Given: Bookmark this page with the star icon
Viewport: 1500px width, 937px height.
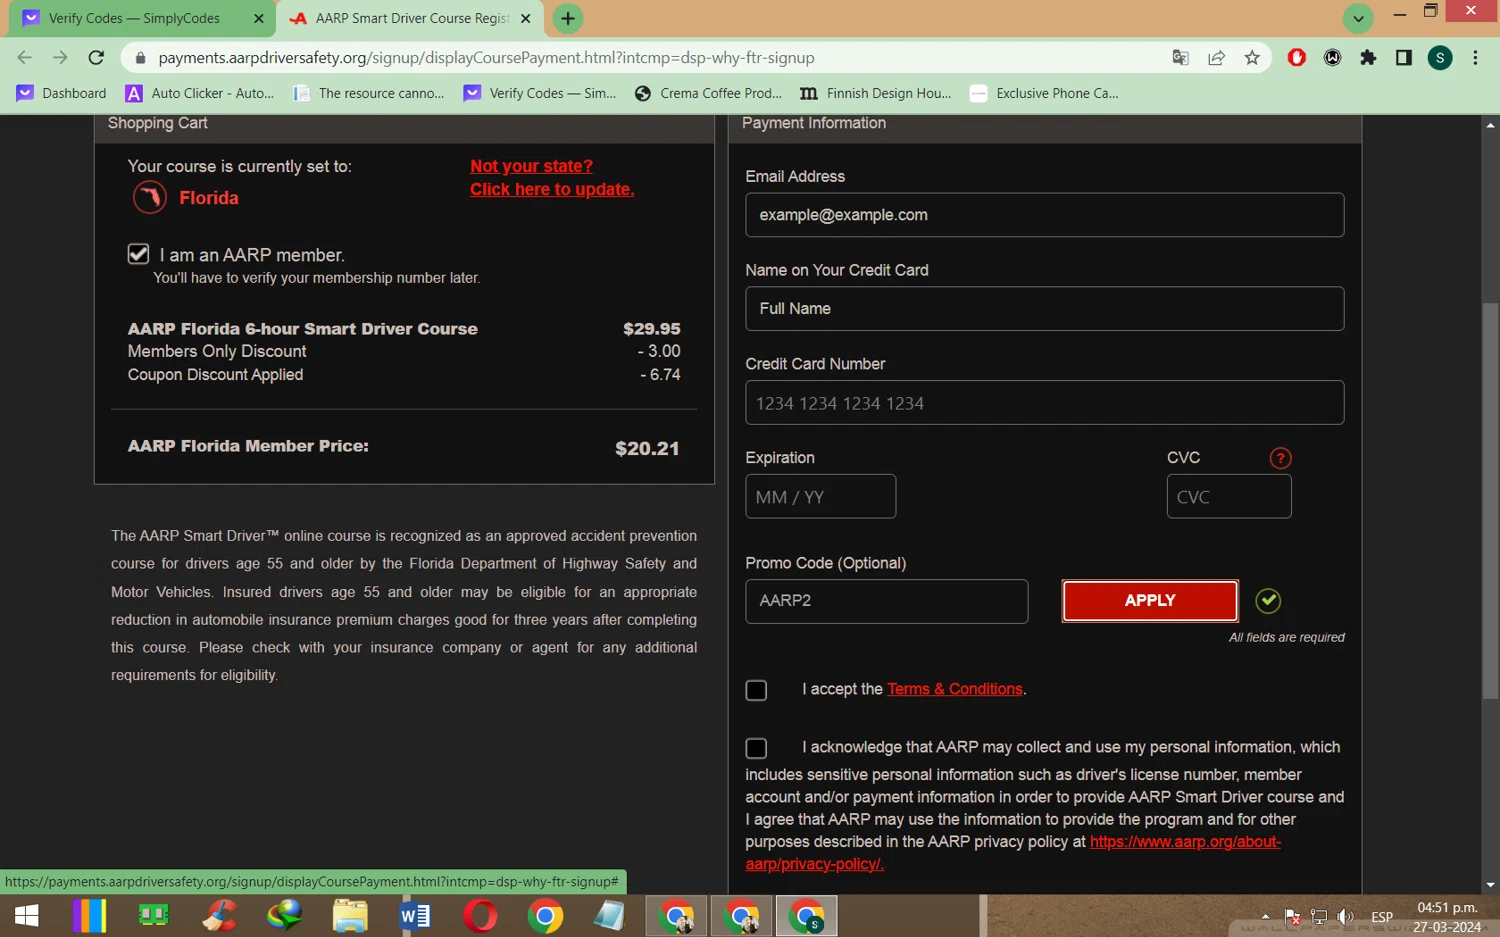Looking at the screenshot, I should [x=1252, y=58].
